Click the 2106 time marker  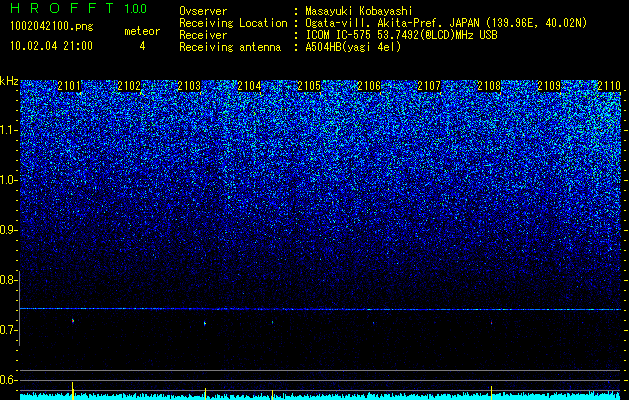click(369, 86)
